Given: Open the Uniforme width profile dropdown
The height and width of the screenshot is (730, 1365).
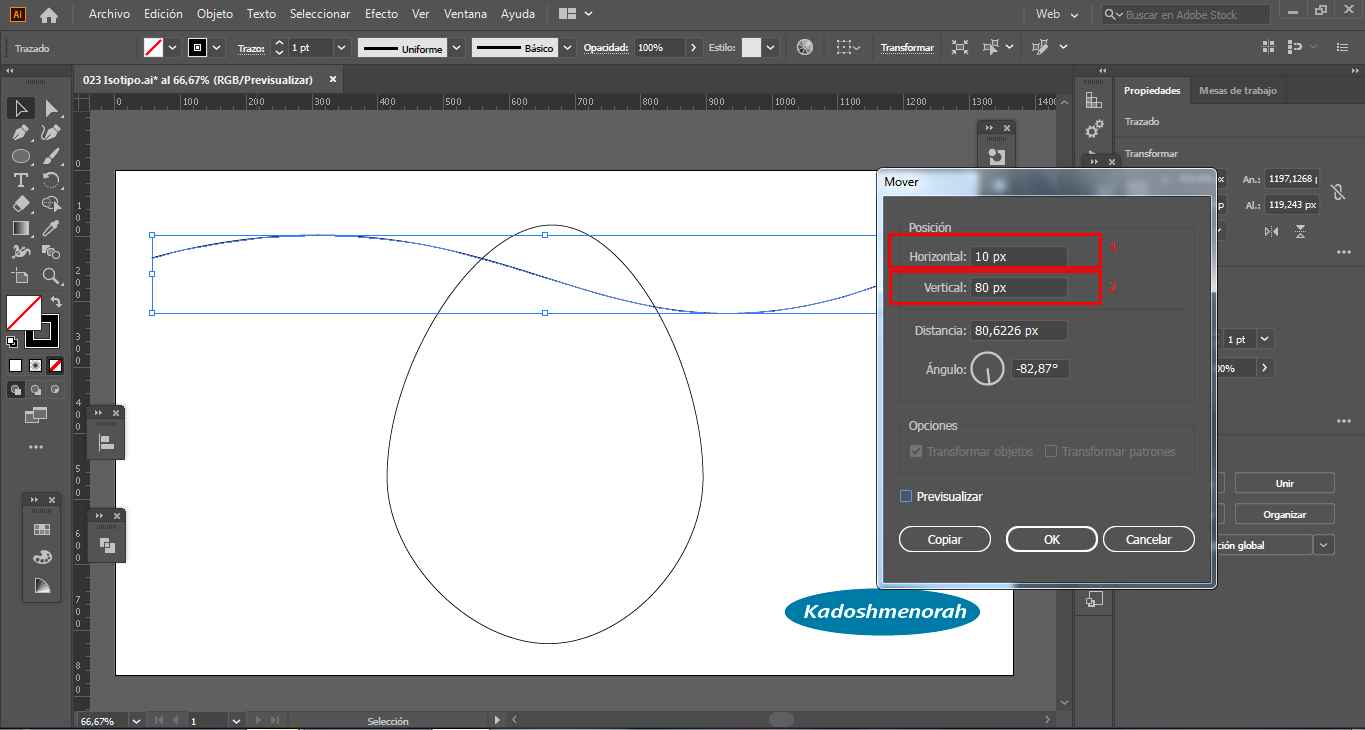Looking at the screenshot, I should (457, 47).
